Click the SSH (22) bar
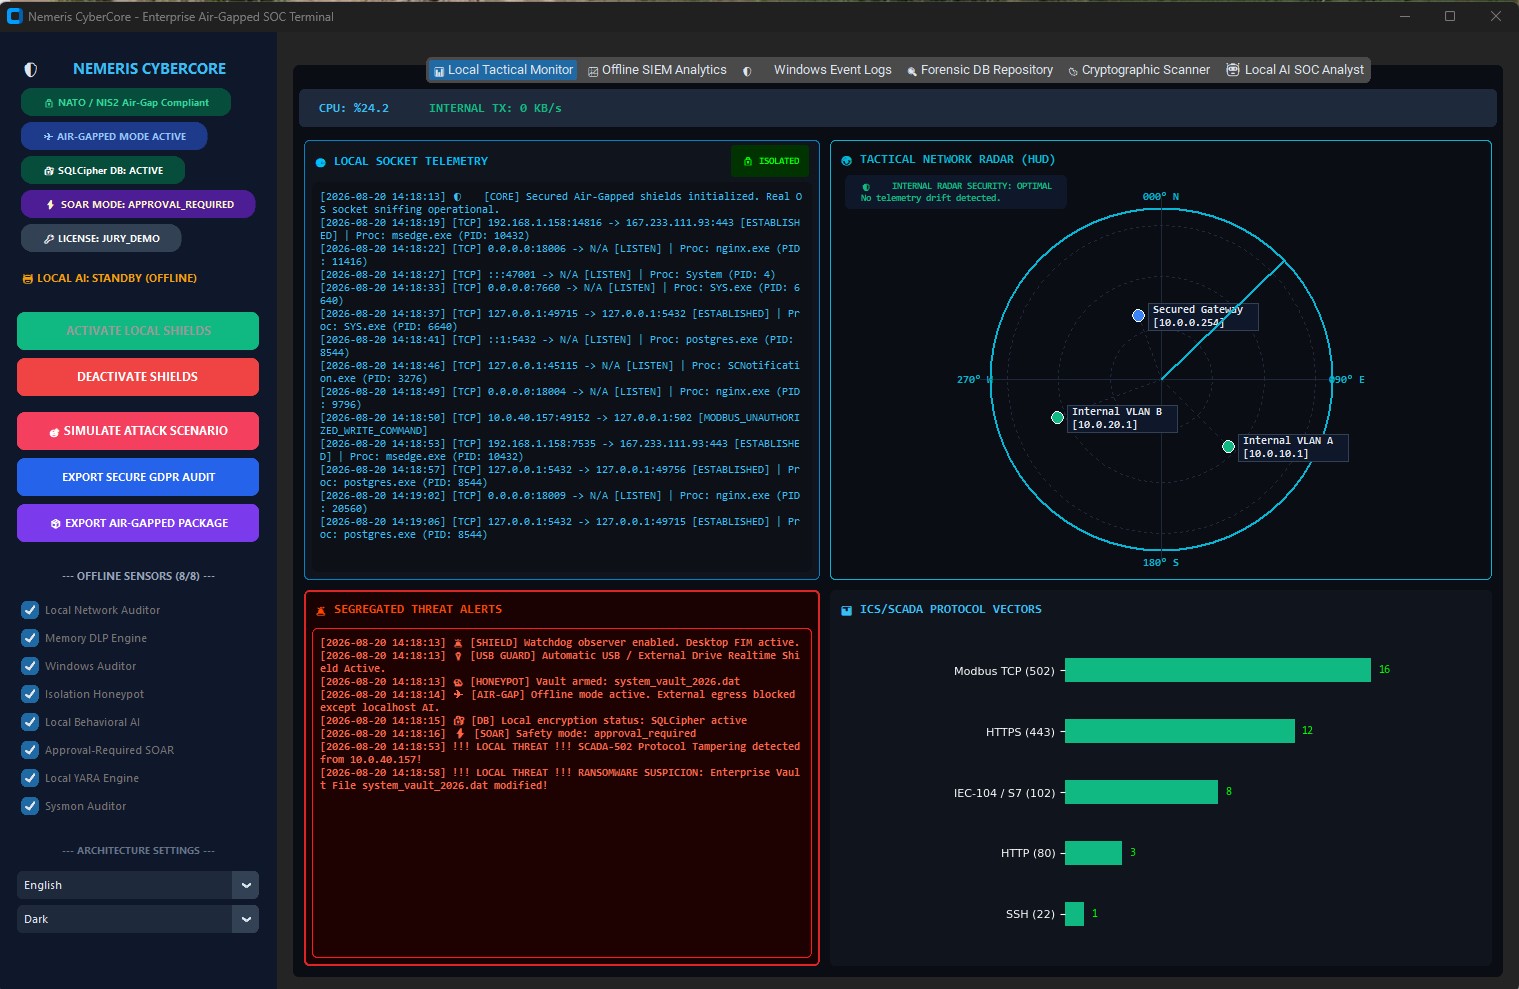Image resolution: width=1519 pixels, height=989 pixels. coord(1074,914)
